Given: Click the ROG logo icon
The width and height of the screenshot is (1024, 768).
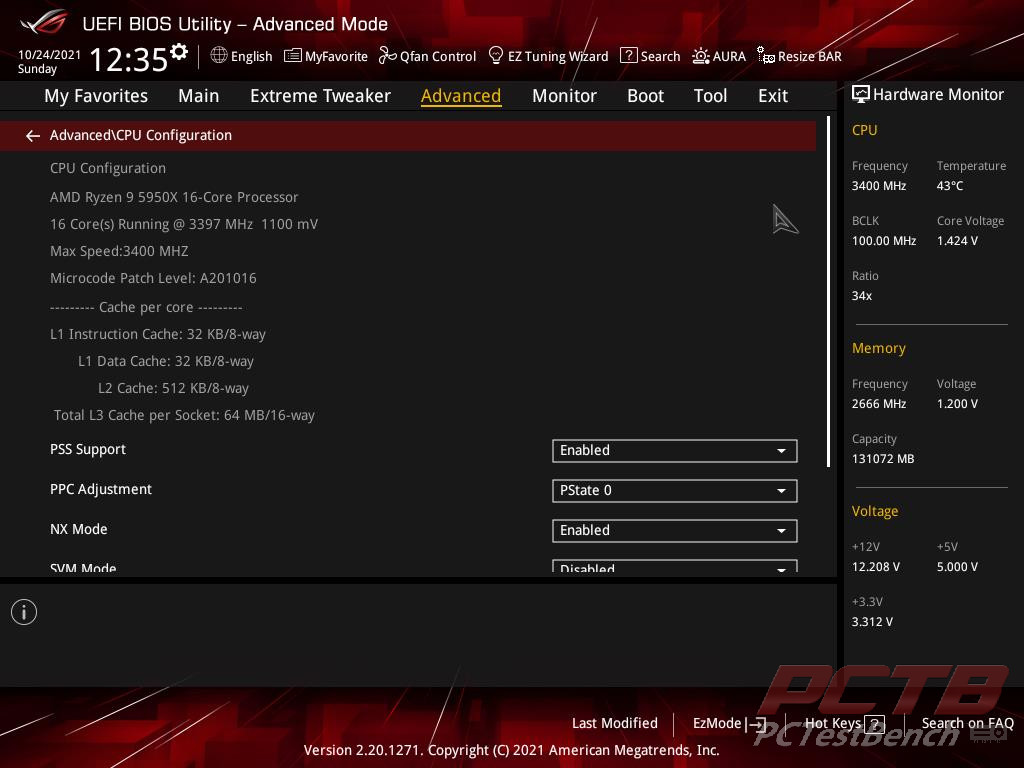Looking at the screenshot, I should pos(44,22).
